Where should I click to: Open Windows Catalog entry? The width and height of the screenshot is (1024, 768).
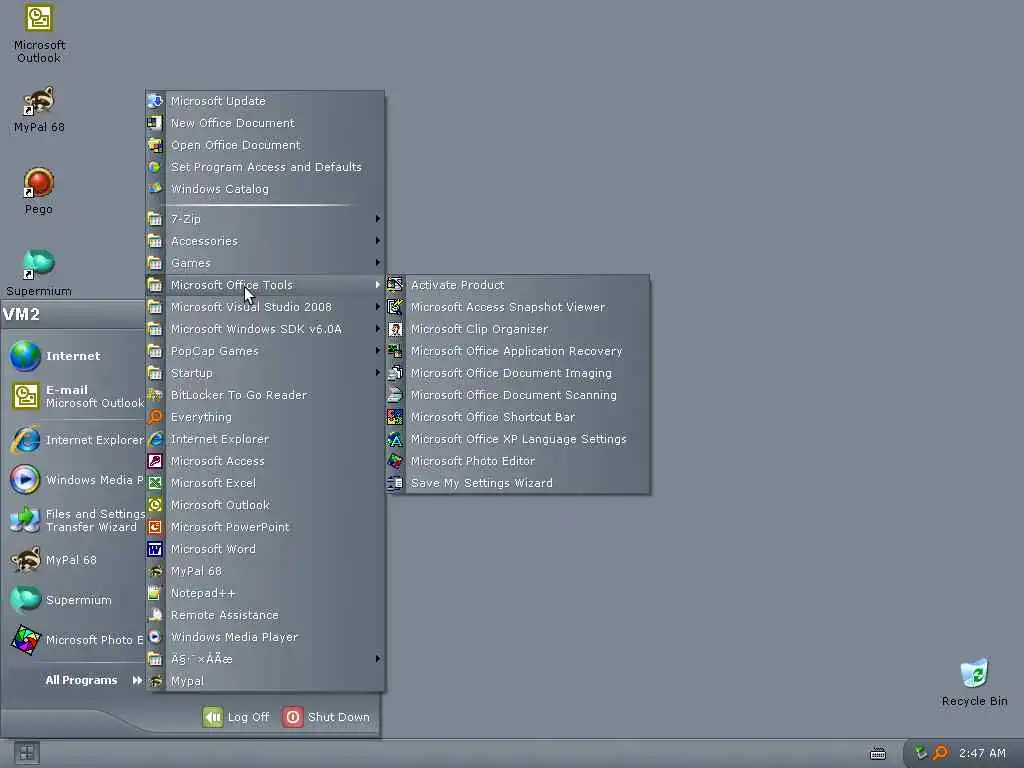(265, 189)
